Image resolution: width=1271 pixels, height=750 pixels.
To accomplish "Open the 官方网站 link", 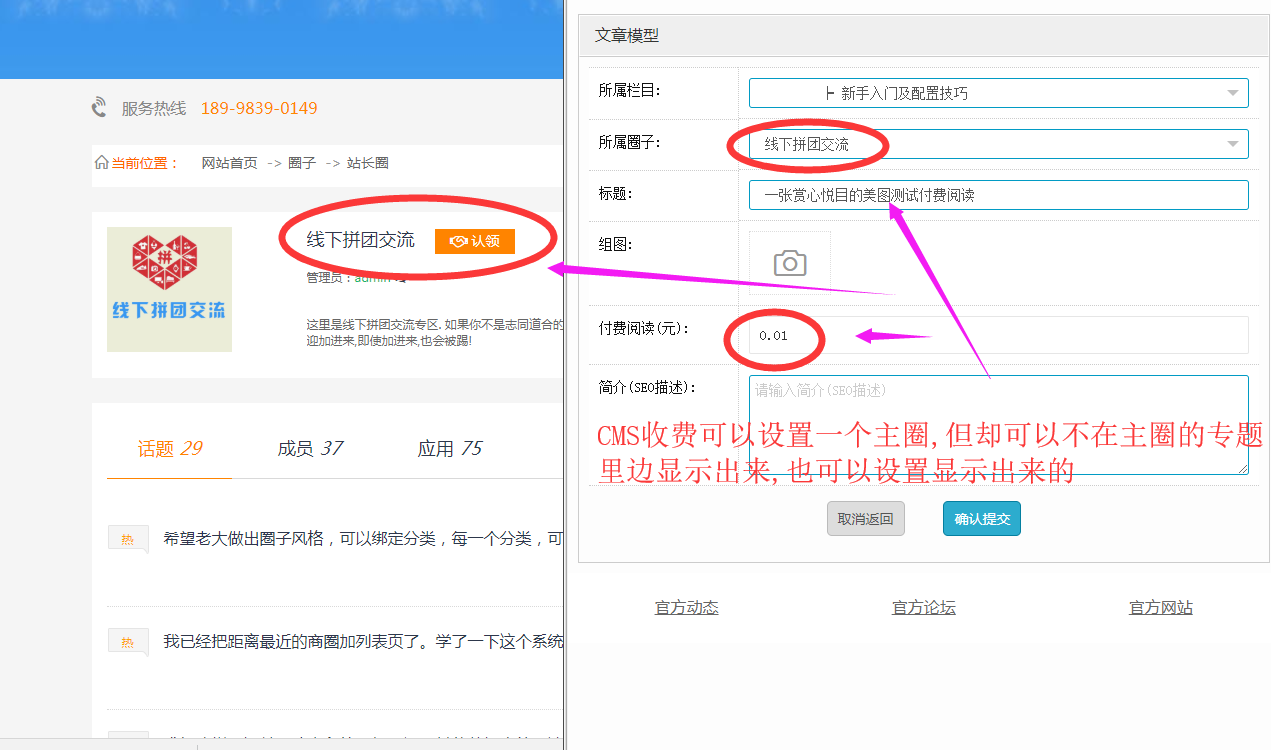I will pyautogui.click(x=1160, y=607).
